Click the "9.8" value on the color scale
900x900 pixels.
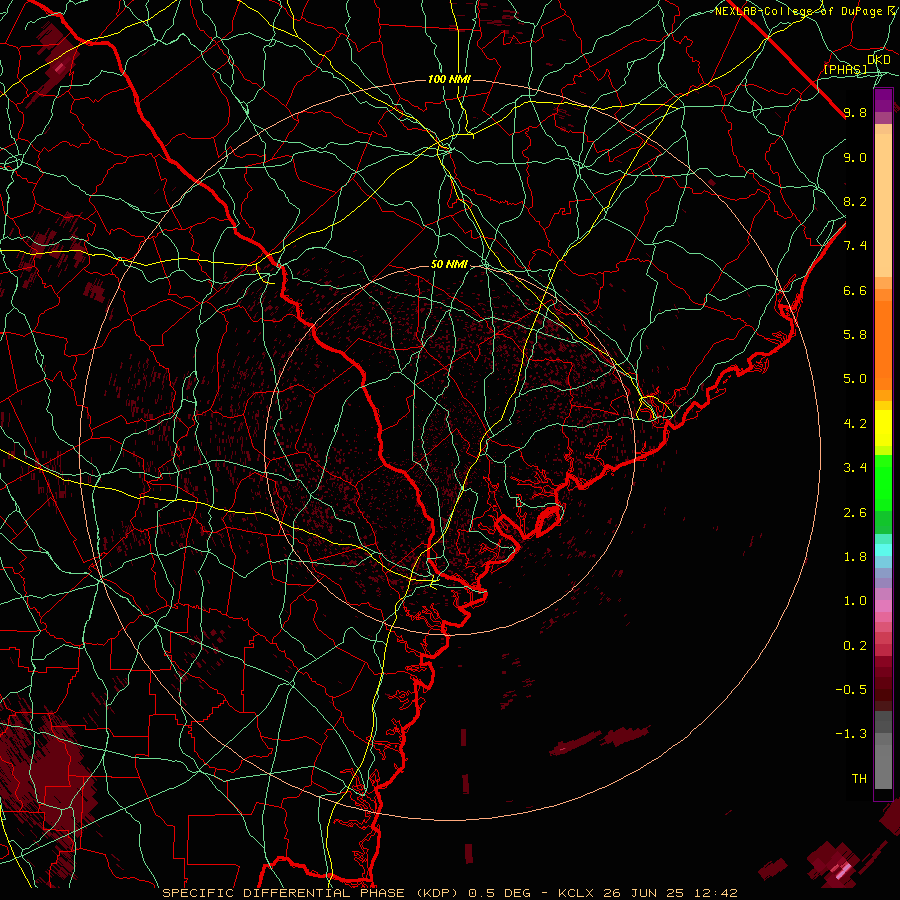pos(855,112)
